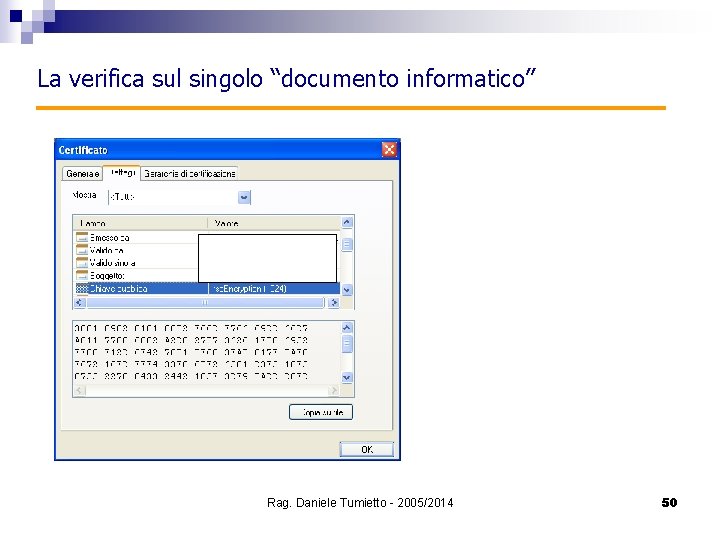Click the rsaEncryption value cell
720x540 pixels.
[274, 288]
